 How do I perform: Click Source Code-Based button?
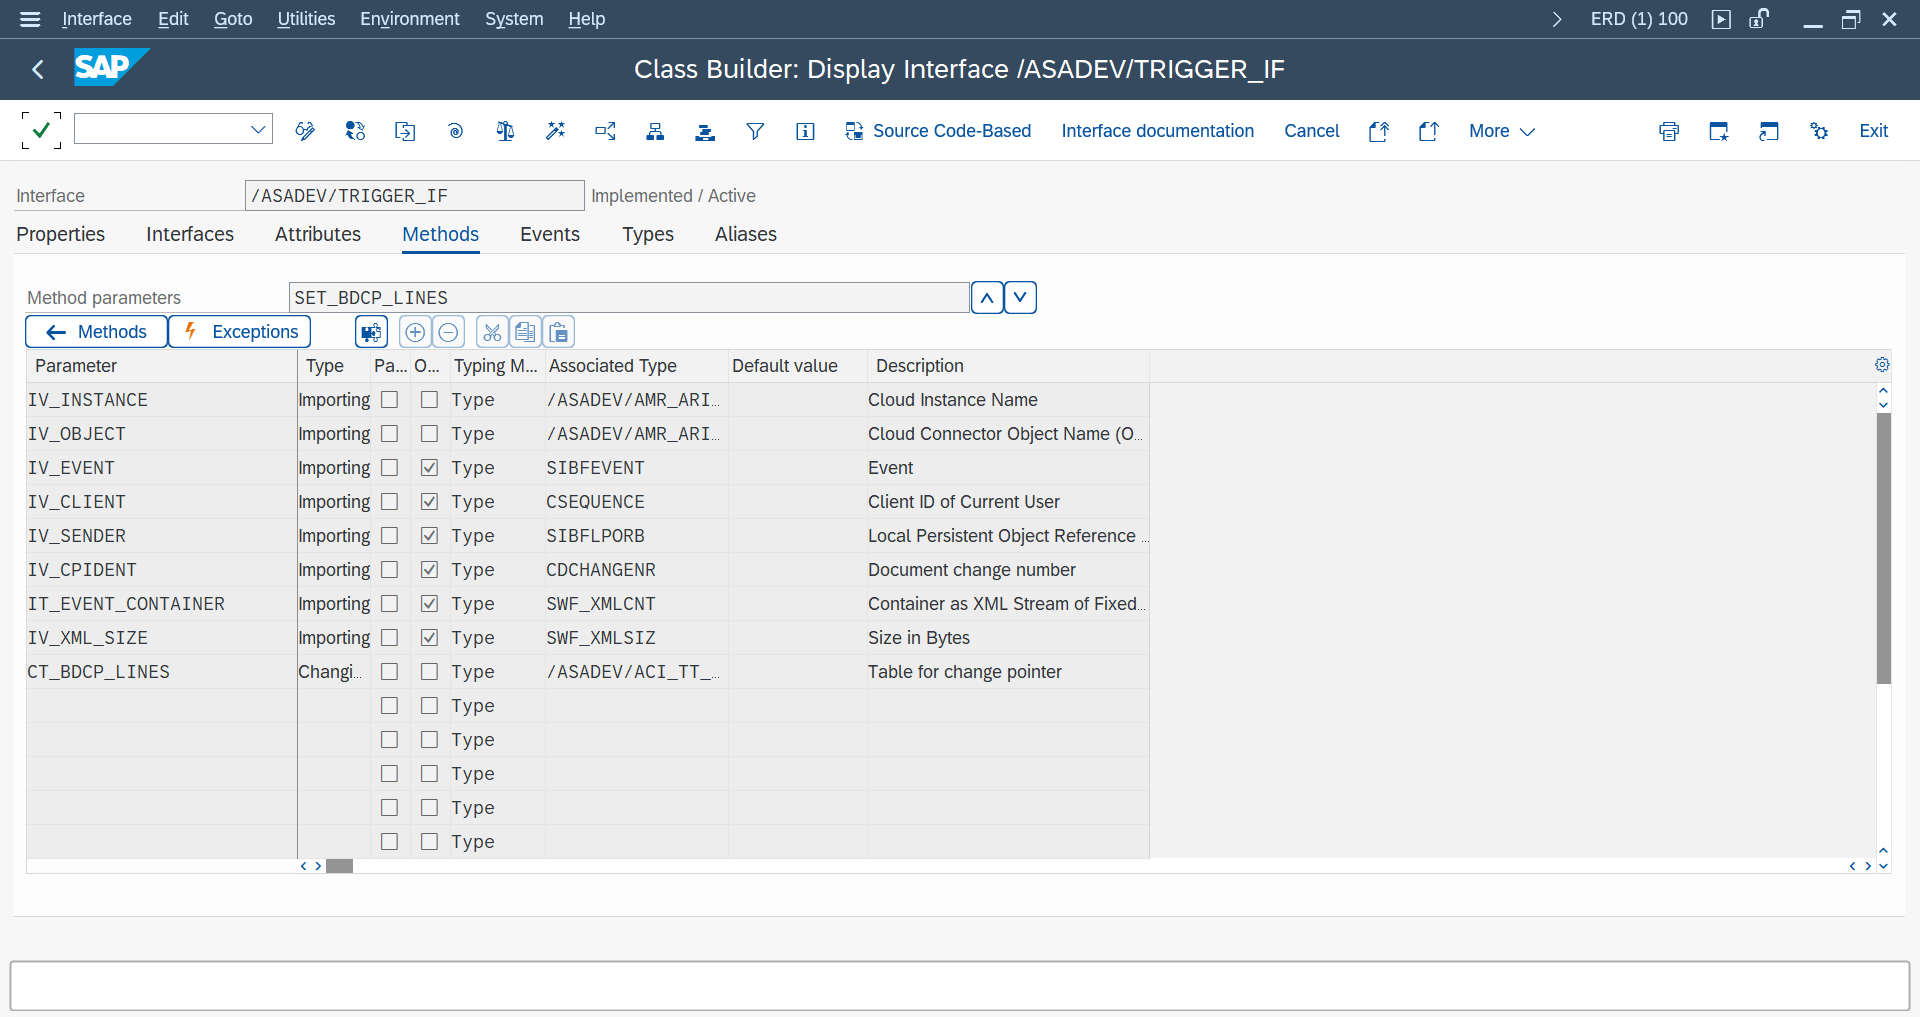[938, 131]
